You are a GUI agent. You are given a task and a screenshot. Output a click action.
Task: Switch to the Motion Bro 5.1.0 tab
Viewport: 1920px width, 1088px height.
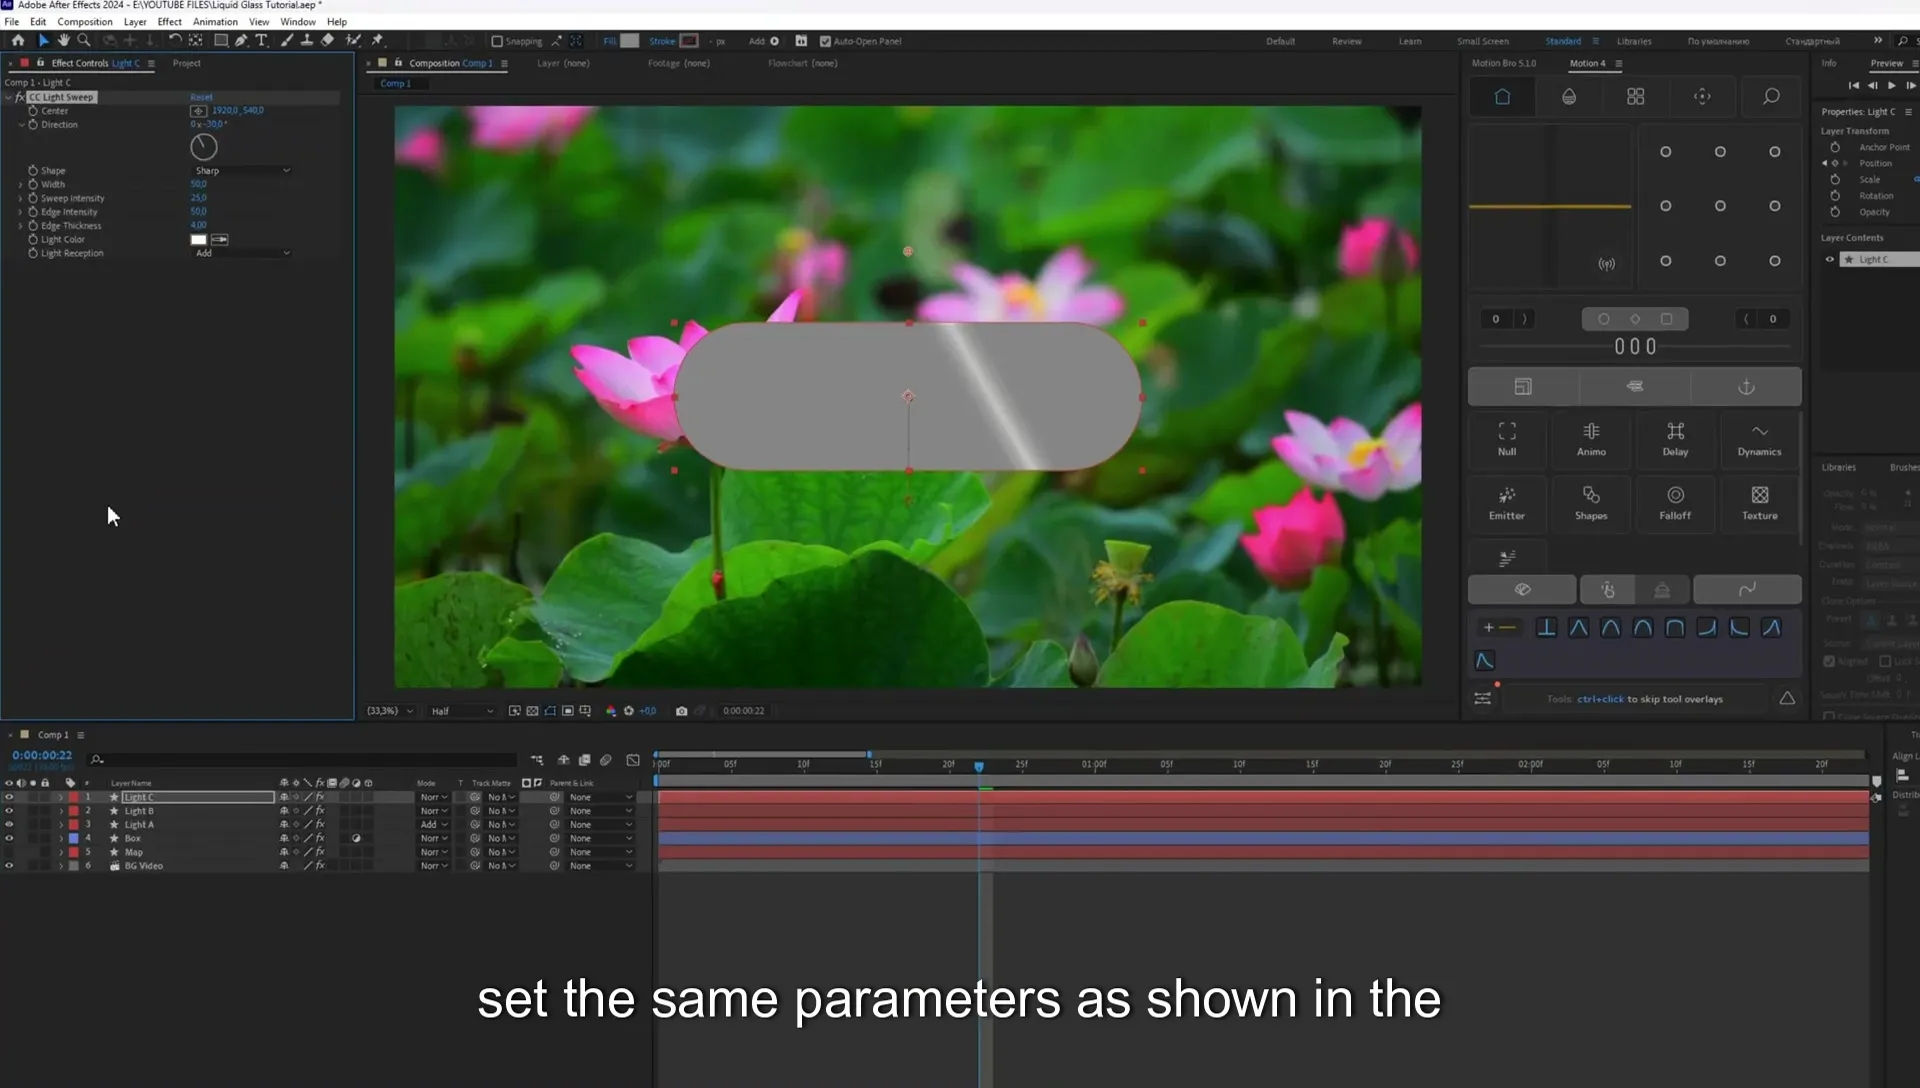[1503, 63]
